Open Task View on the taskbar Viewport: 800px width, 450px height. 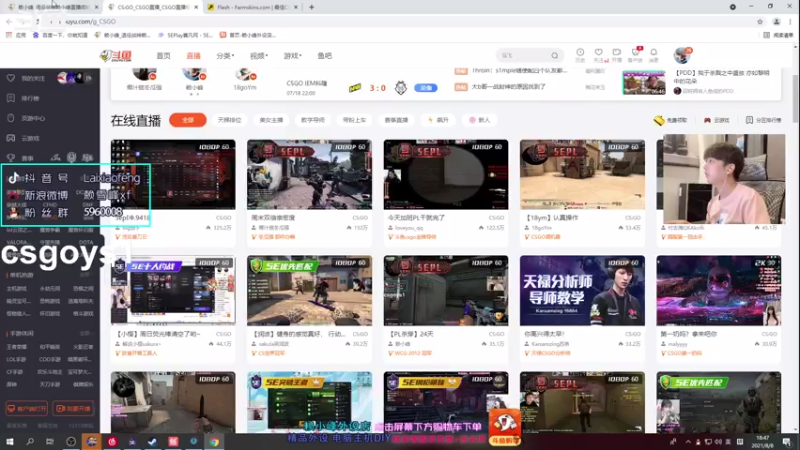click(49, 441)
